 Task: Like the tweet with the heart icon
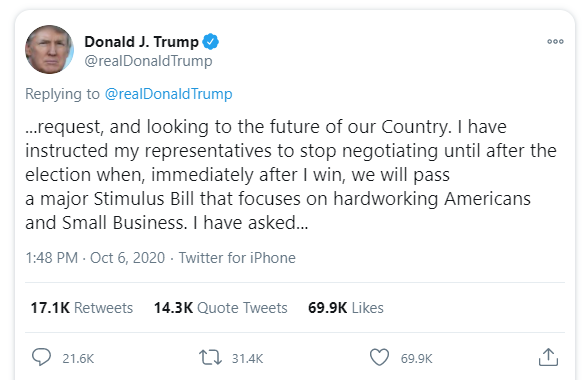click(379, 357)
